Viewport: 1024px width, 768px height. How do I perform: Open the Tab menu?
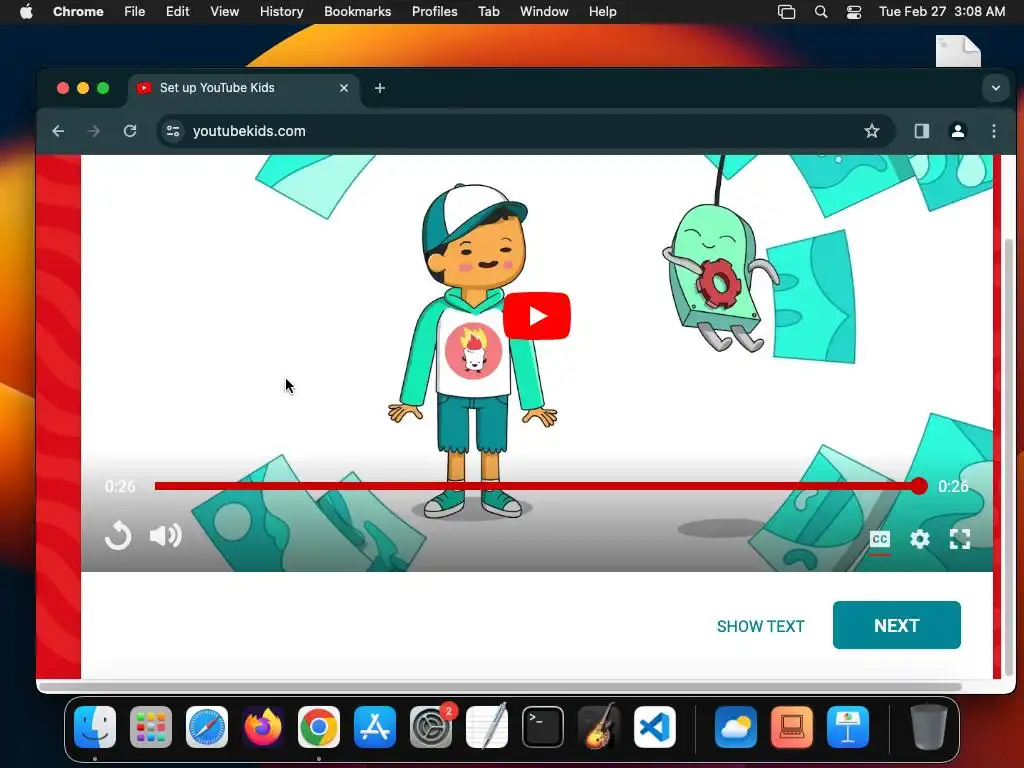coord(488,12)
